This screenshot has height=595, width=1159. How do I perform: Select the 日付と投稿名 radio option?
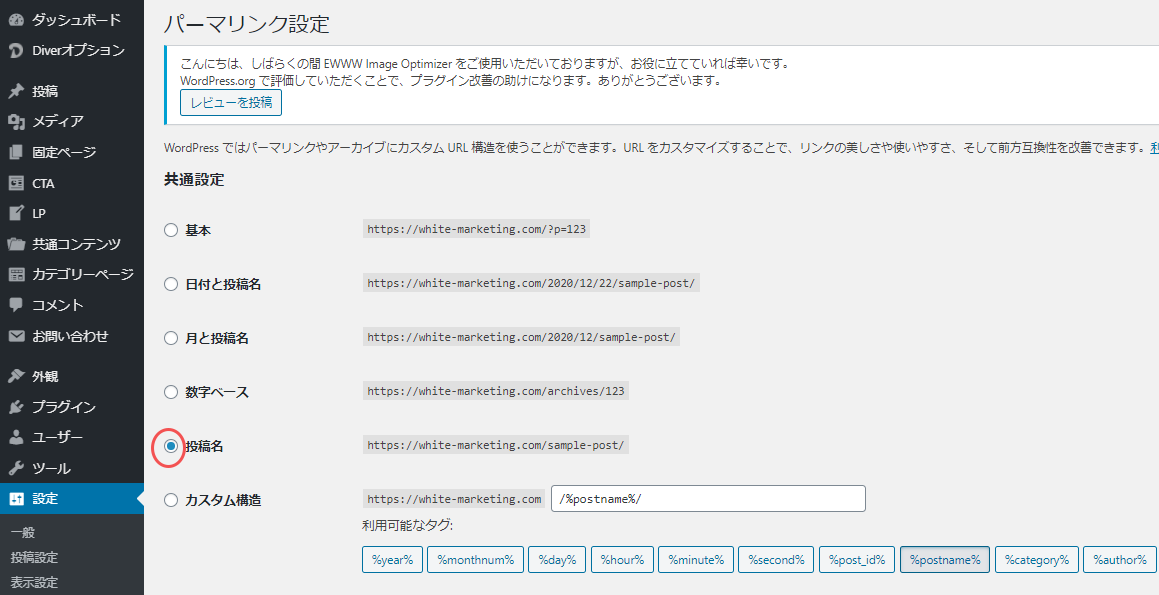pyautogui.click(x=171, y=284)
